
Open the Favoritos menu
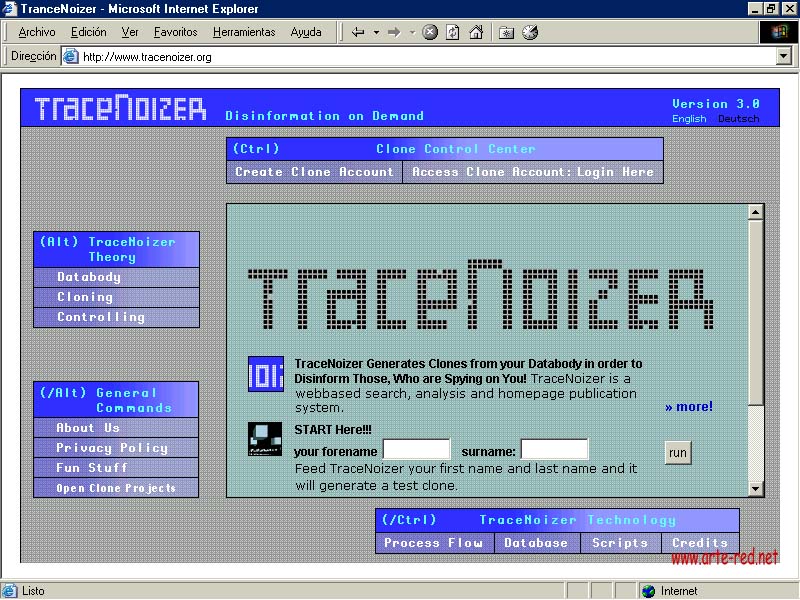[x=175, y=32]
